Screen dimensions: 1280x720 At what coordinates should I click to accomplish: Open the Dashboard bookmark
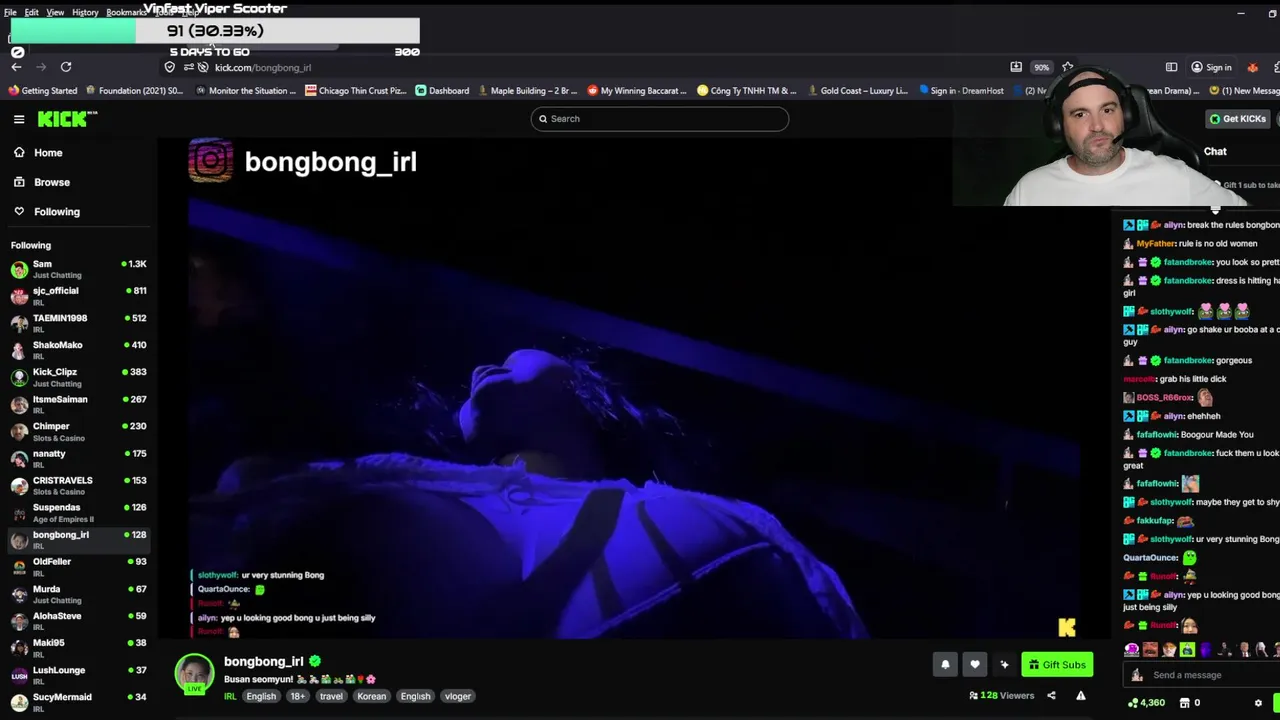tap(441, 90)
